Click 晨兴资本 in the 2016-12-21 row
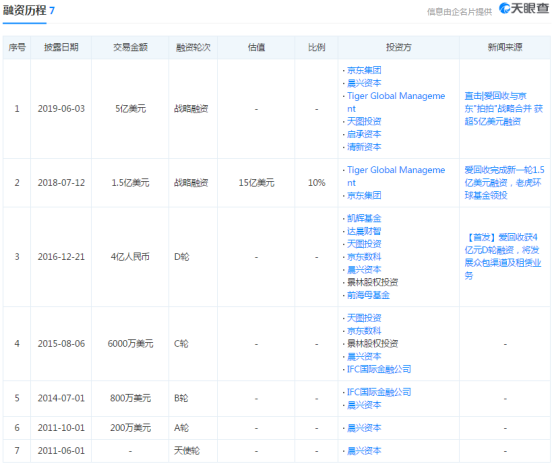This screenshot has width=554, height=469. (x=364, y=270)
